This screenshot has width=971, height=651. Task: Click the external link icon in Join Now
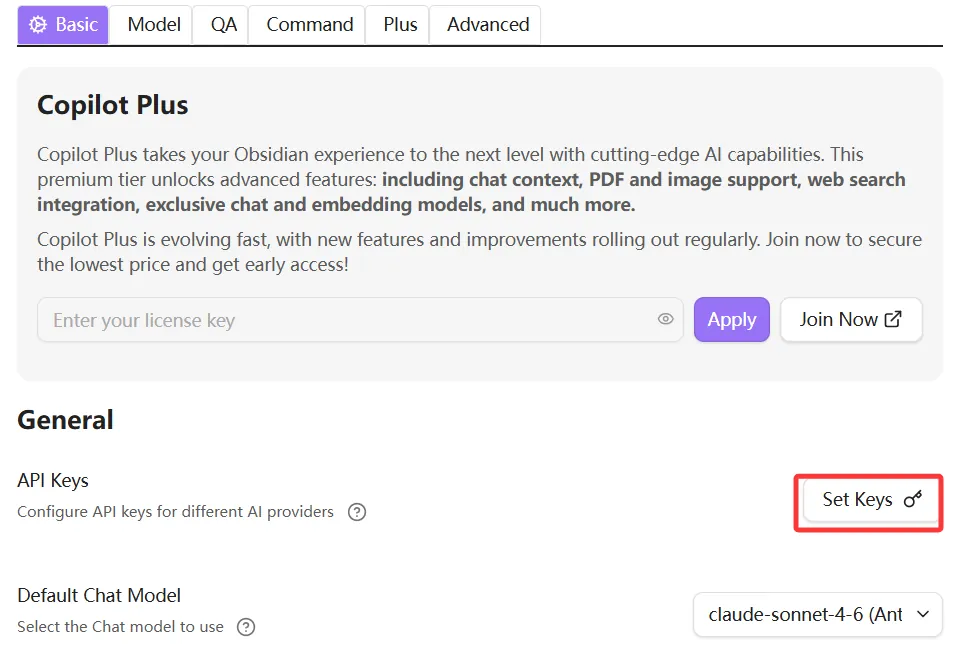(x=893, y=319)
